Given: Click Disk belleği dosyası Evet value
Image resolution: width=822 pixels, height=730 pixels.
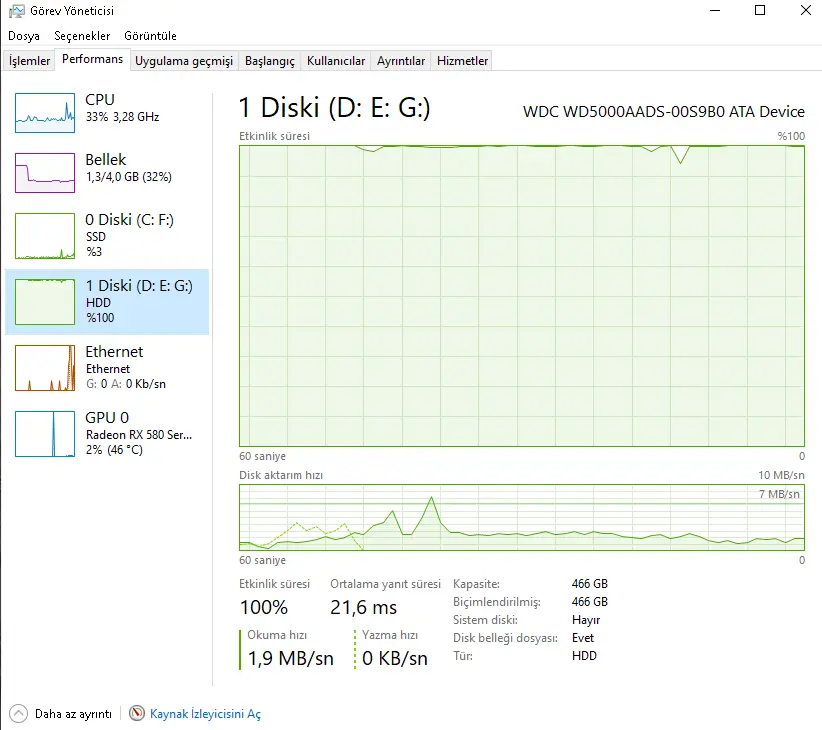Looking at the screenshot, I should point(583,638).
